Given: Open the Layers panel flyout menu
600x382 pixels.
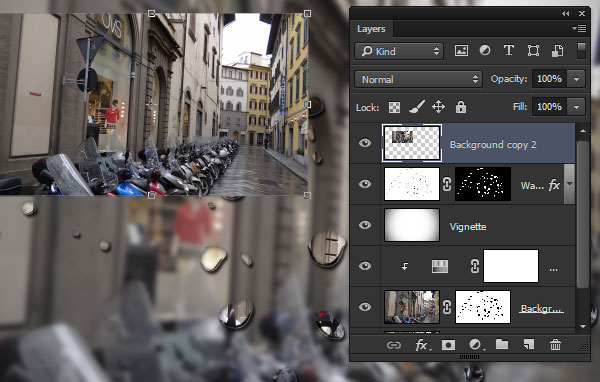Looking at the screenshot, I should [579, 28].
